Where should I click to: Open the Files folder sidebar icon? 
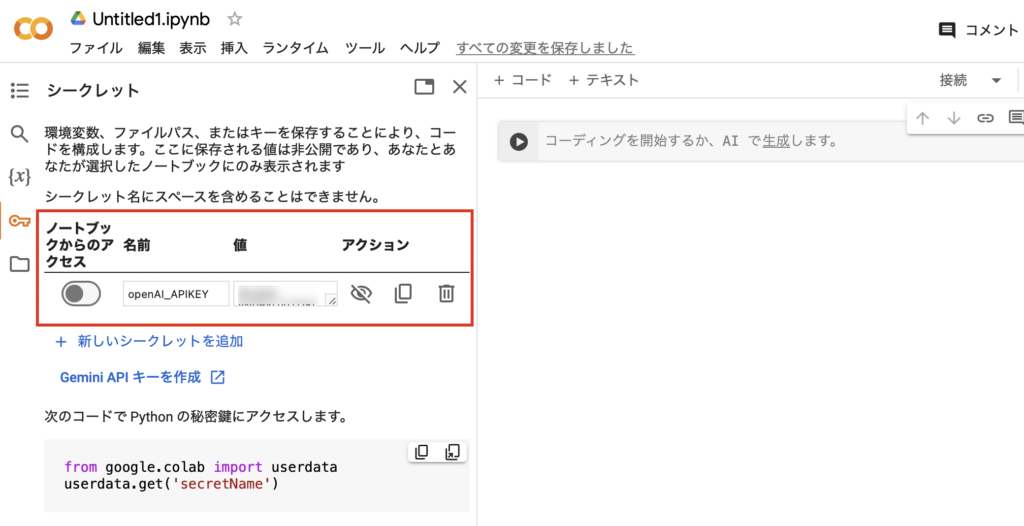click(x=19, y=264)
